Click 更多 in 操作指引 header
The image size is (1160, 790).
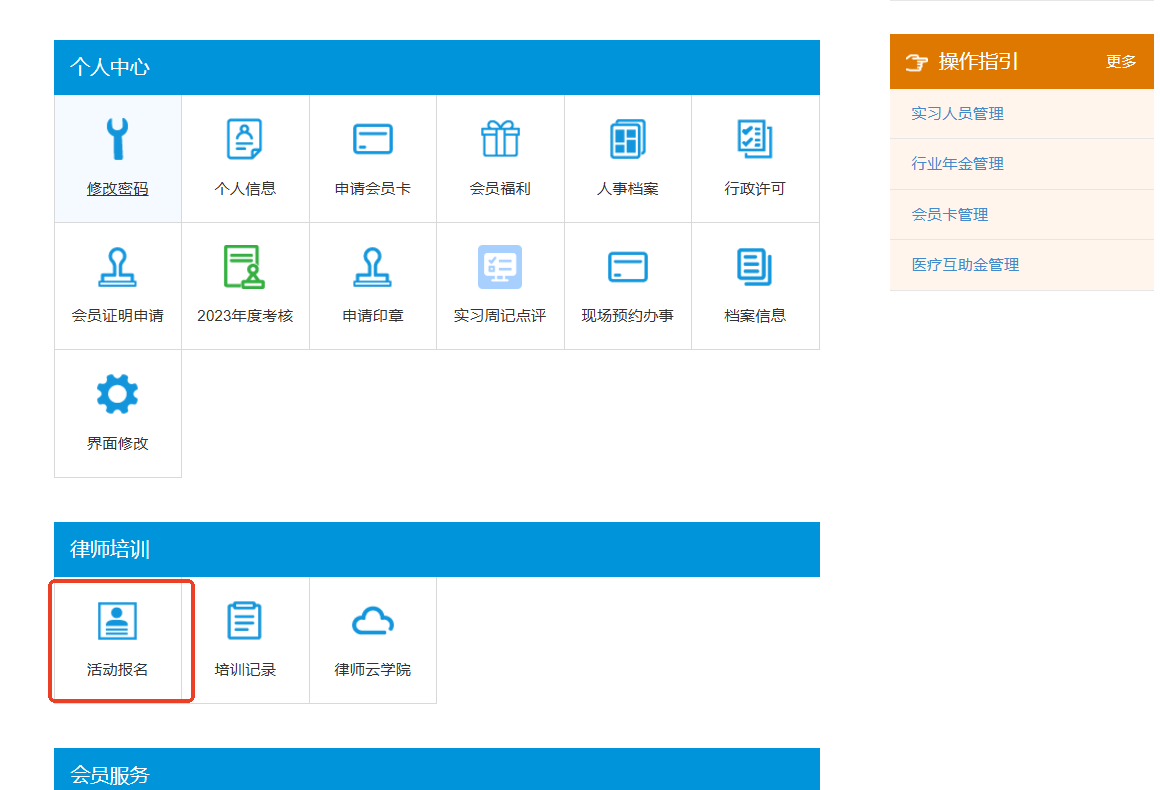point(1121,62)
